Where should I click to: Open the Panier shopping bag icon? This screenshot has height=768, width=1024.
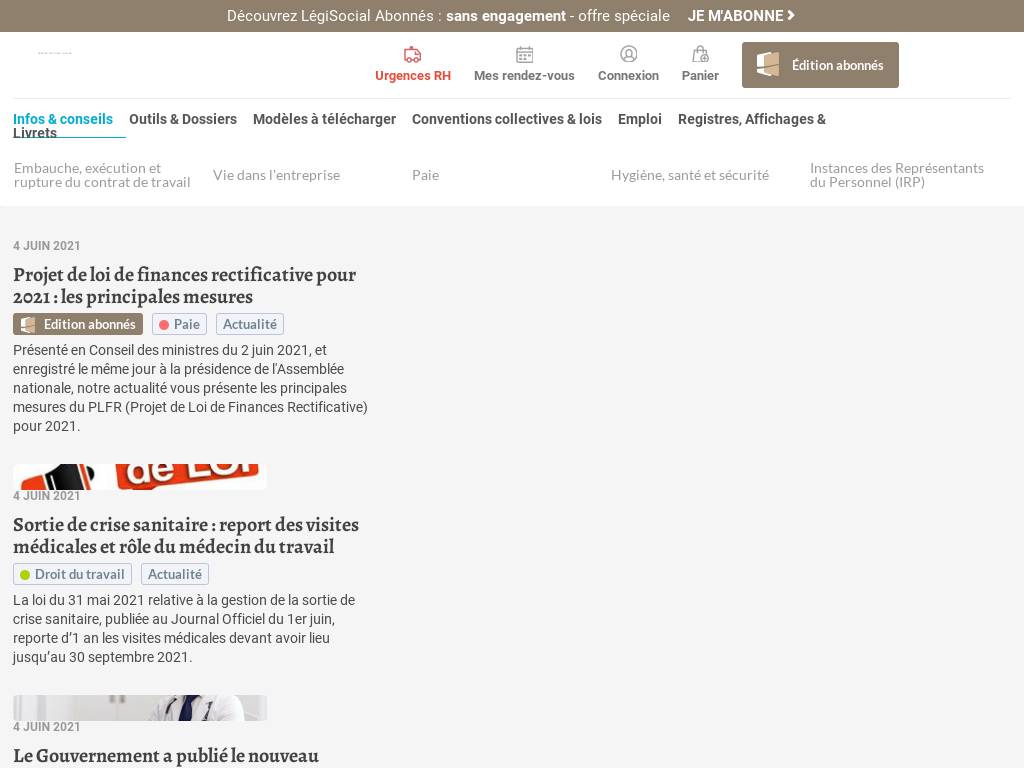tap(700, 54)
